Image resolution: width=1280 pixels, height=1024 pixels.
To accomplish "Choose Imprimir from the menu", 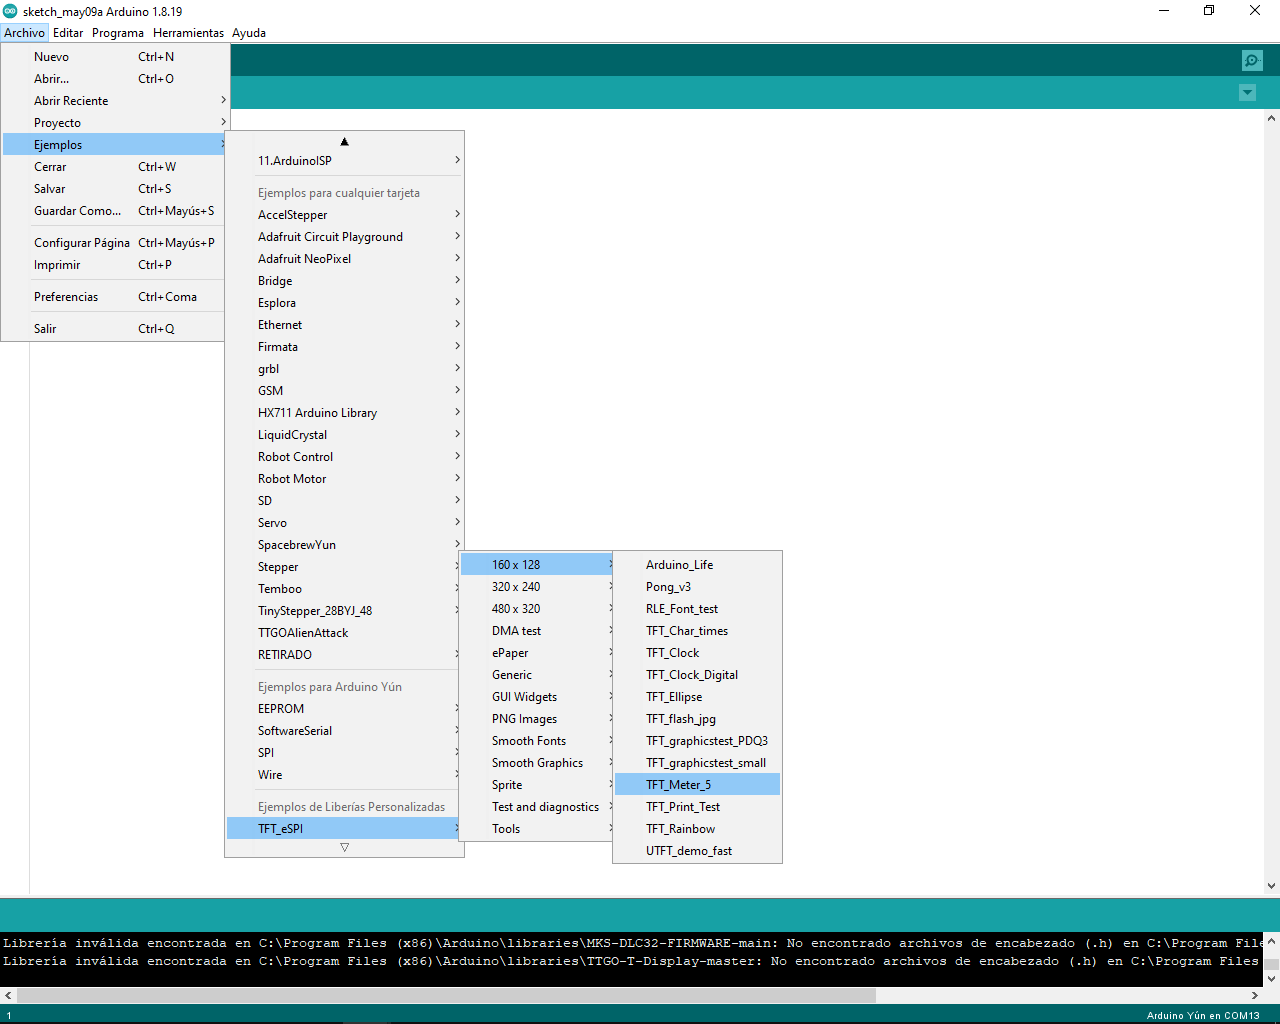I will (115, 265).
